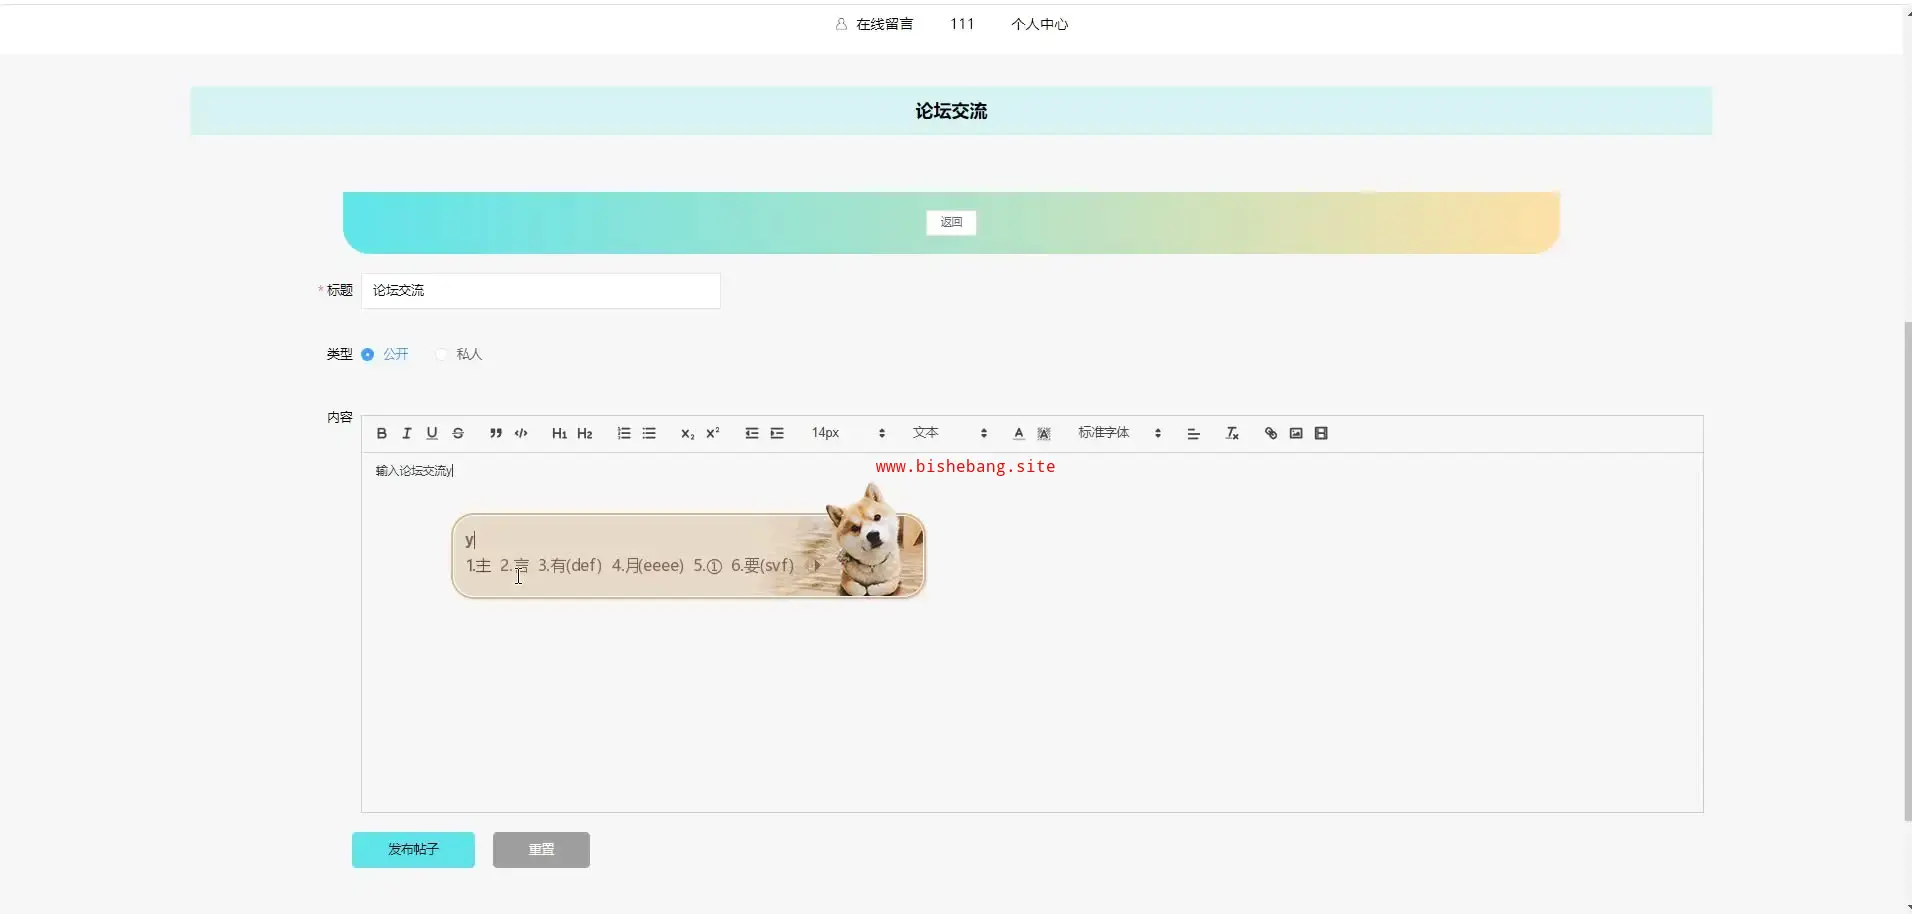
Task: Choose IME candidate 5 ①
Action: [x=707, y=566]
